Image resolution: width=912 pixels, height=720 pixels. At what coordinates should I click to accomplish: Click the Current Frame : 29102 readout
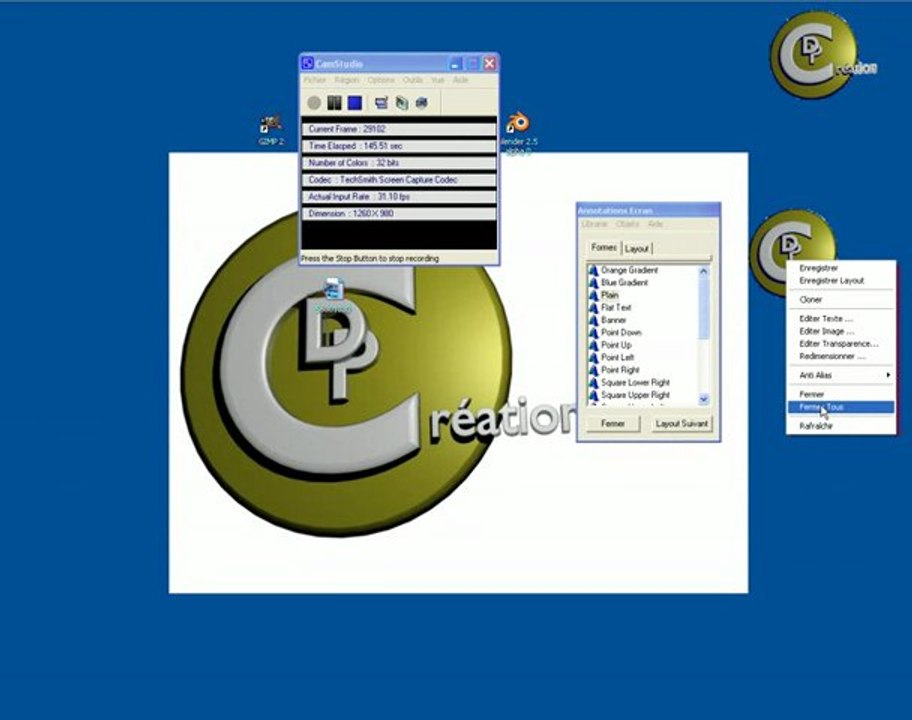[399, 129]
